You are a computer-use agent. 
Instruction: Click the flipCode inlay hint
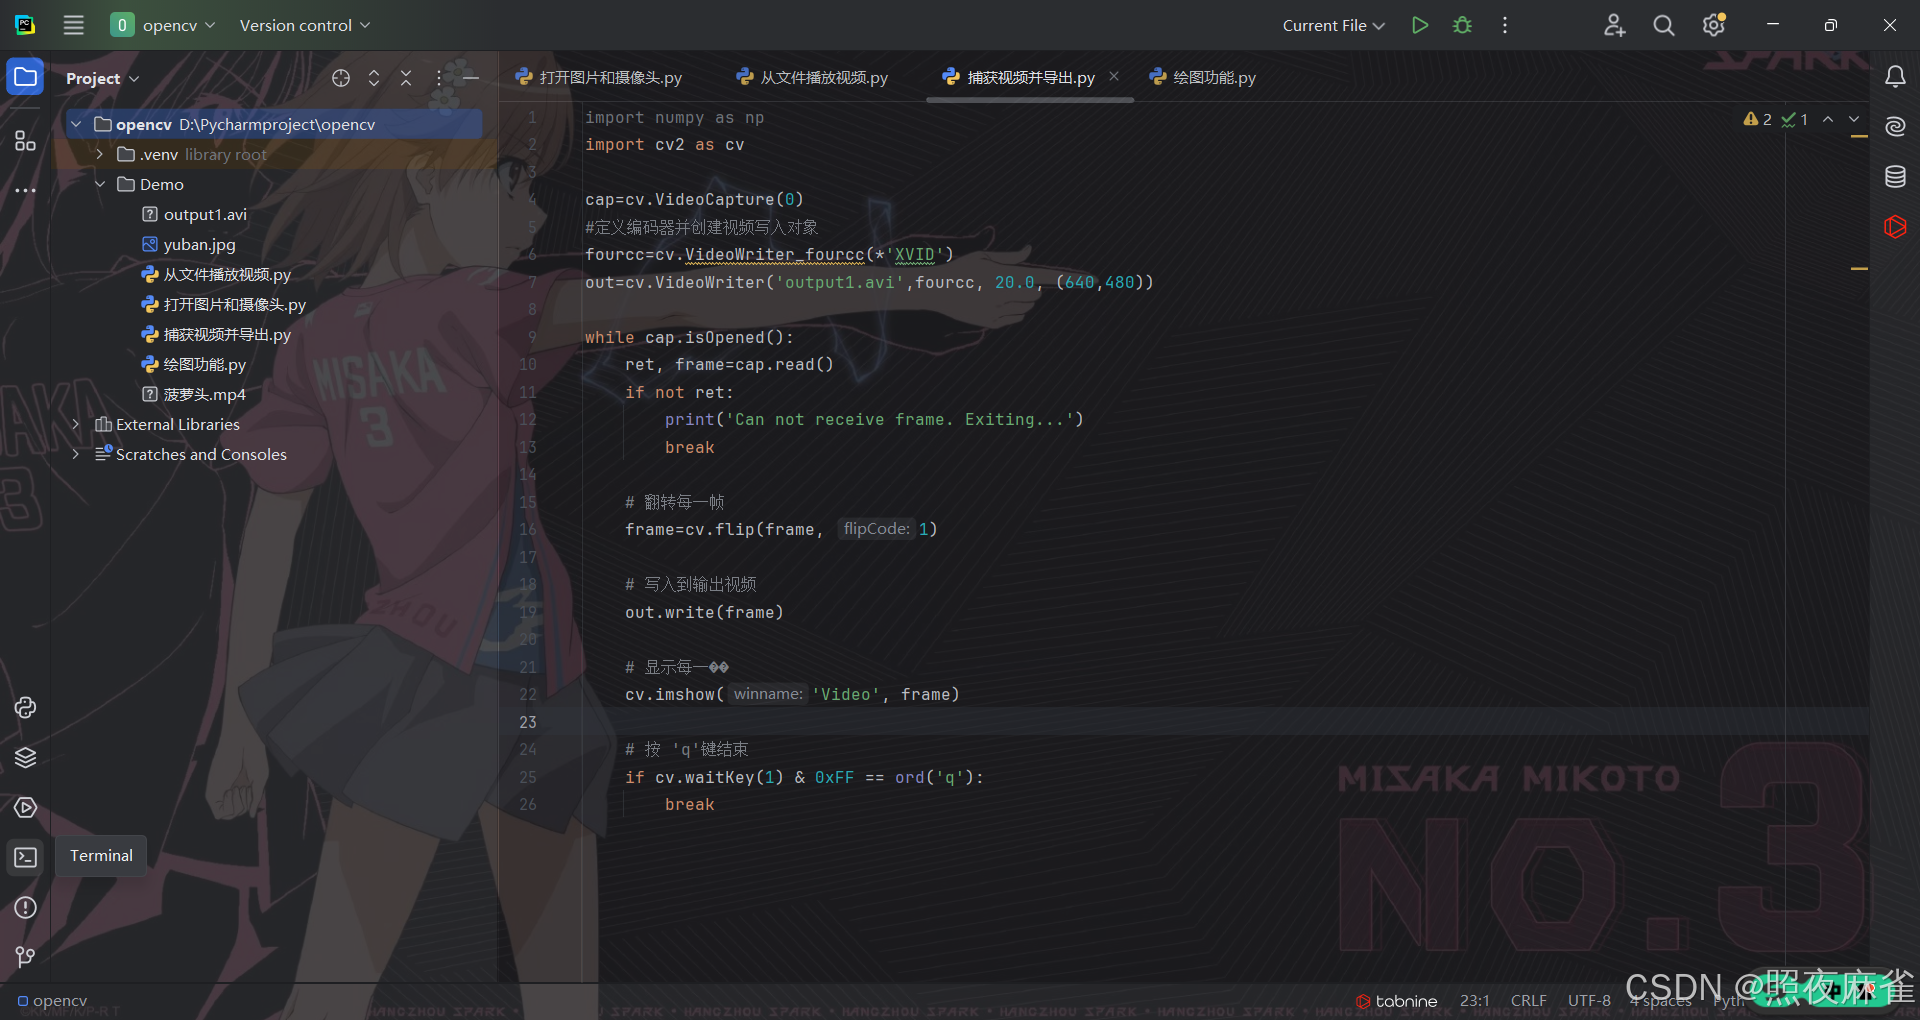877,529
